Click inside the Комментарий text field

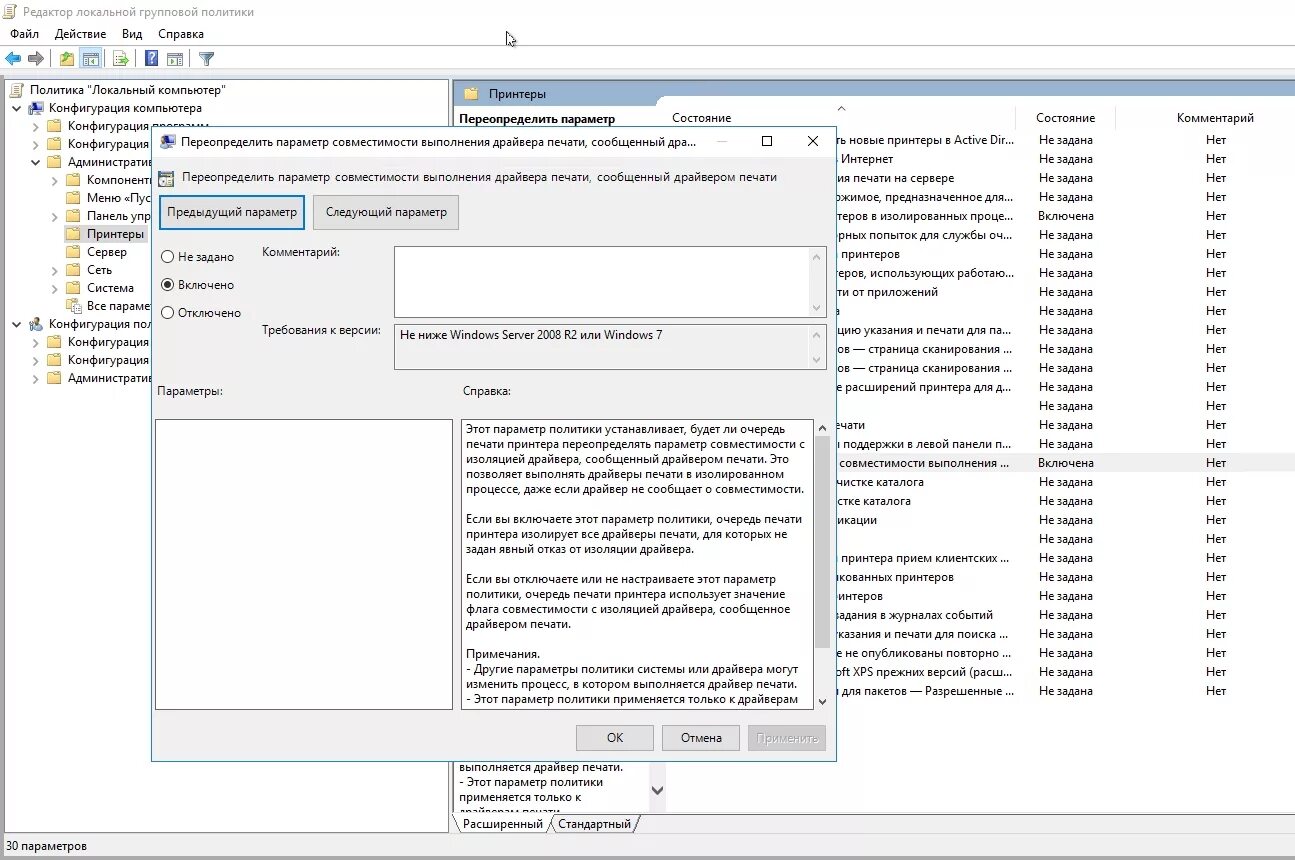pos(602,282)
